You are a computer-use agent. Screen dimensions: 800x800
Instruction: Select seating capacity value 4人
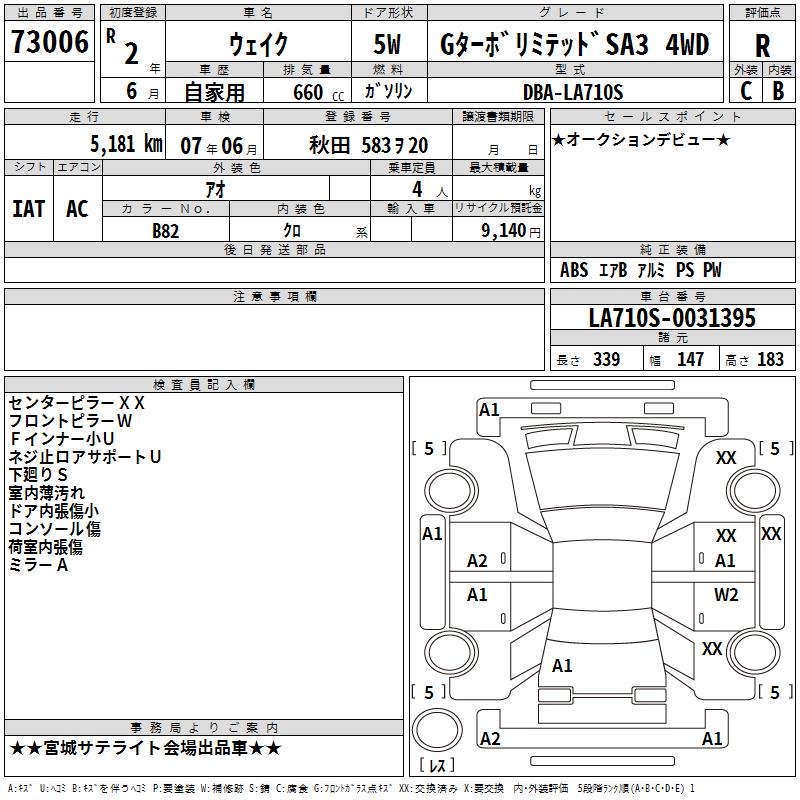point(429,190)
